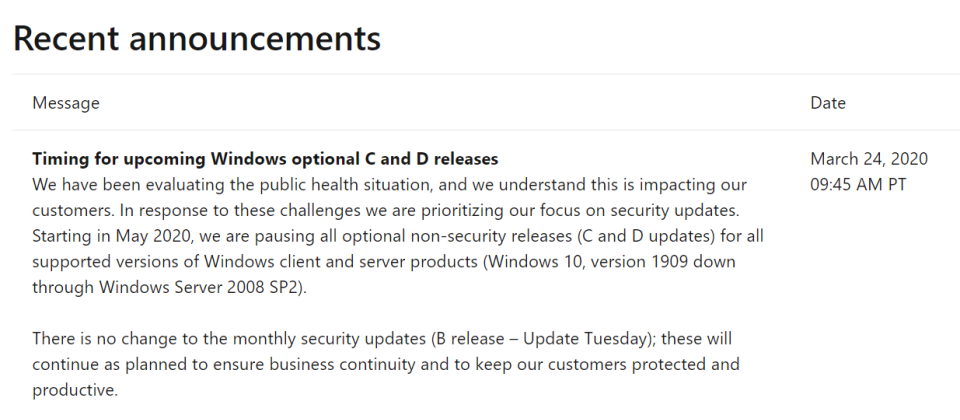Select the Message column header
Screen dimensions: 960x420
pos(66,103)
